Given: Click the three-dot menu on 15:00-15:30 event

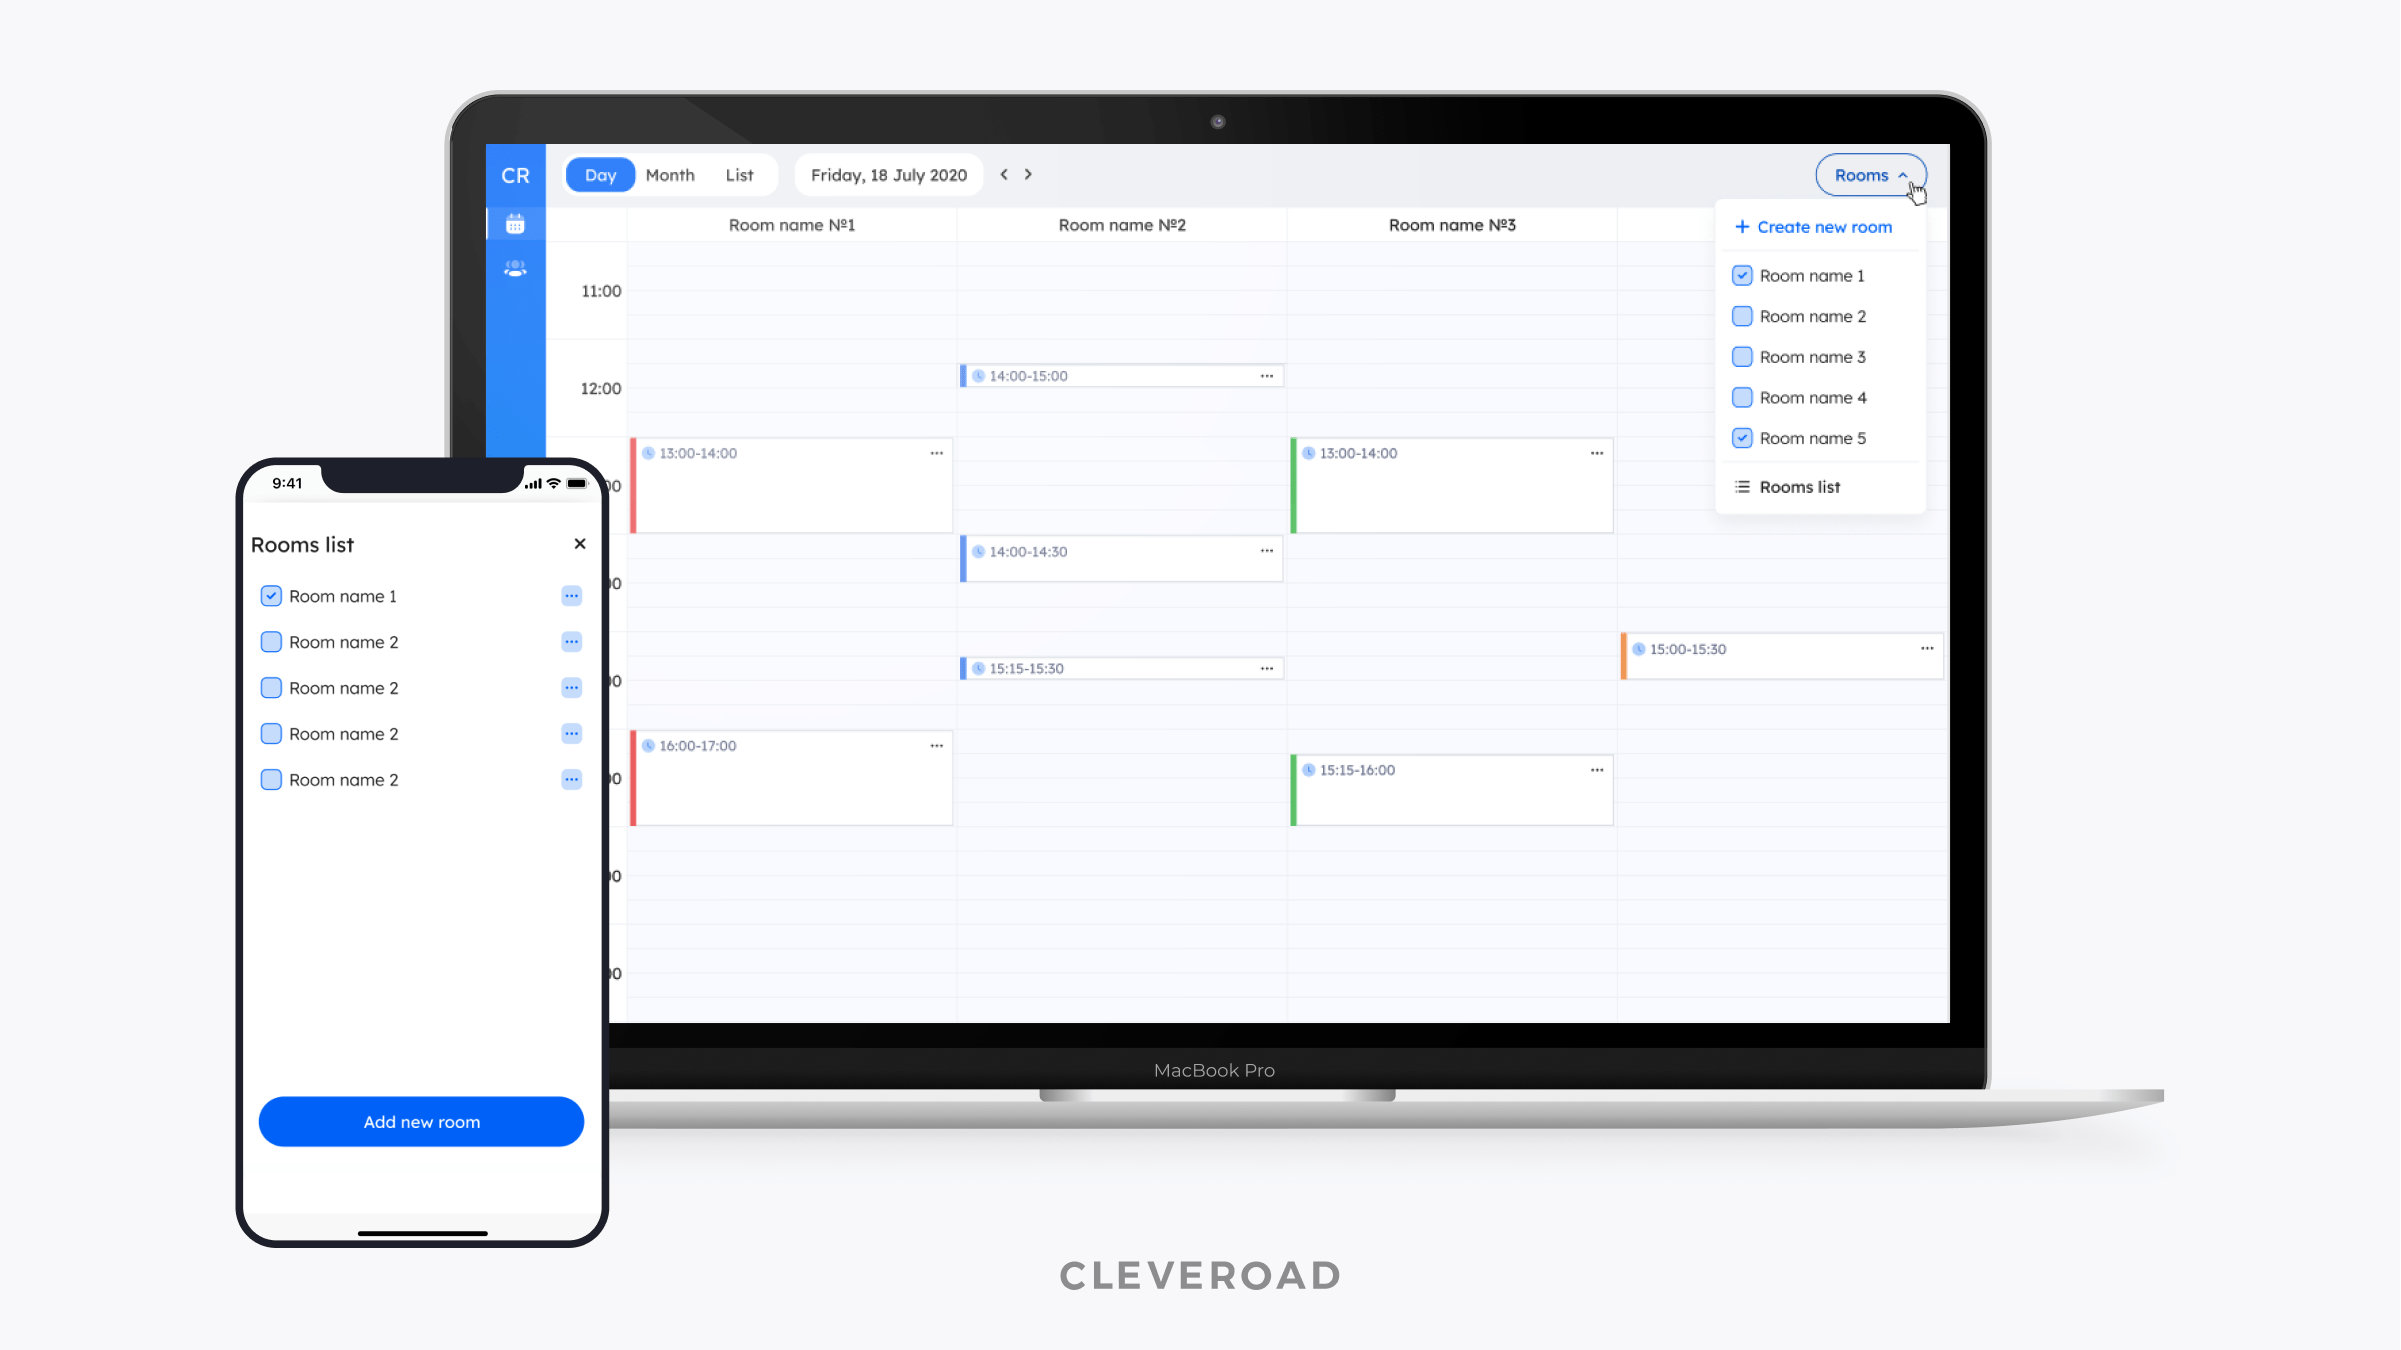Looking at the screenshot, I should 1926,648.
